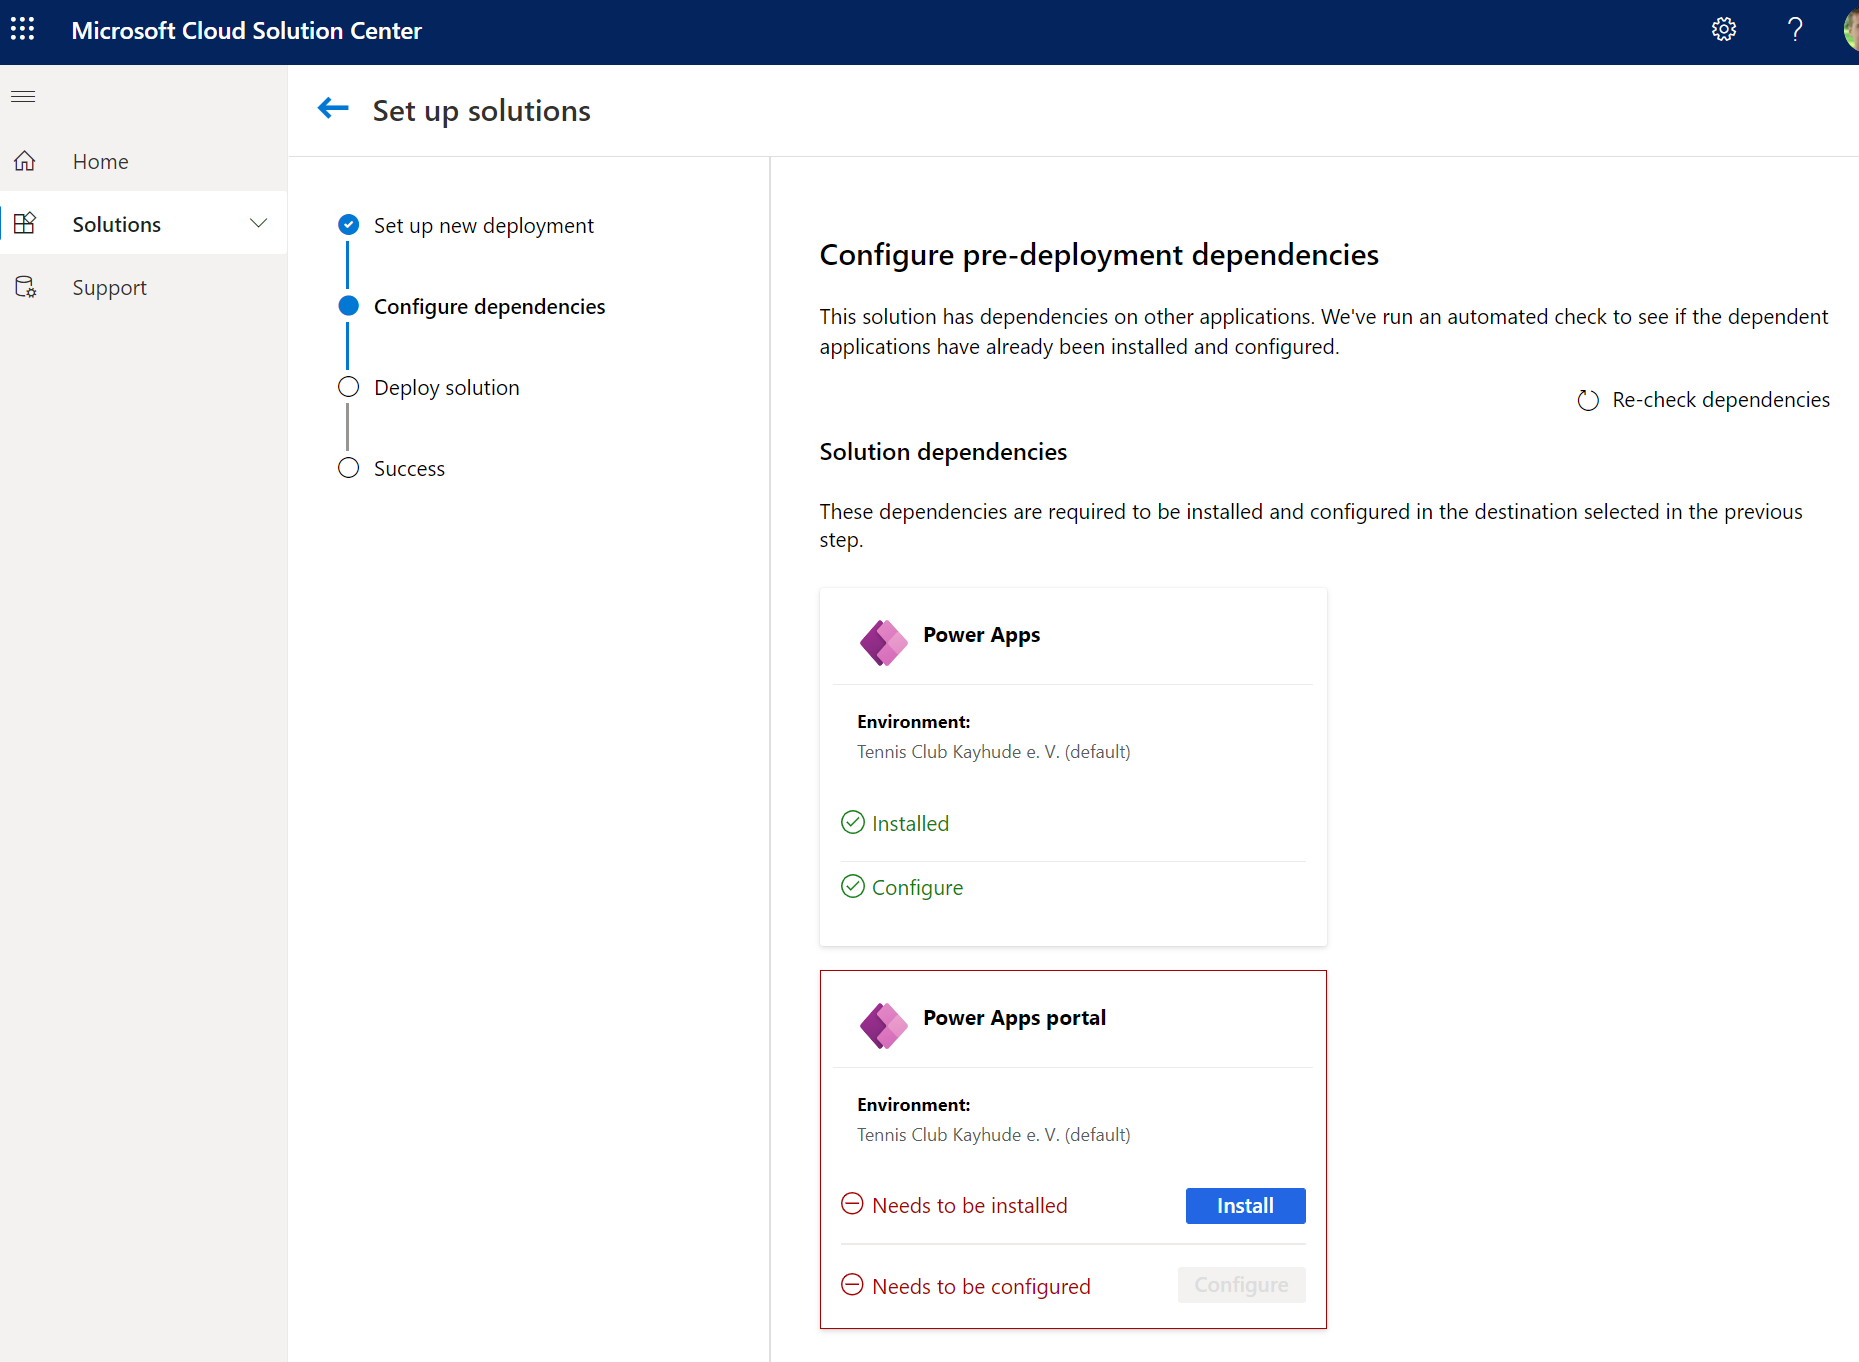Click Microsoft Cloud Solution Center title

(247, 31)
